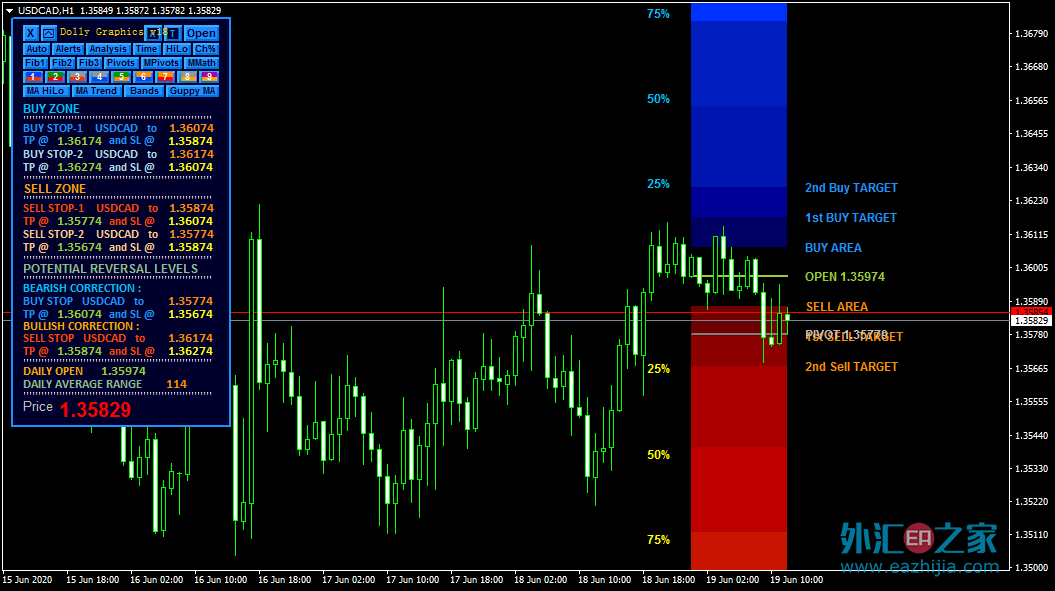1055x591 pixels.
Task: Select color scheme 1 (blue/red)
Action: (33, 77)
